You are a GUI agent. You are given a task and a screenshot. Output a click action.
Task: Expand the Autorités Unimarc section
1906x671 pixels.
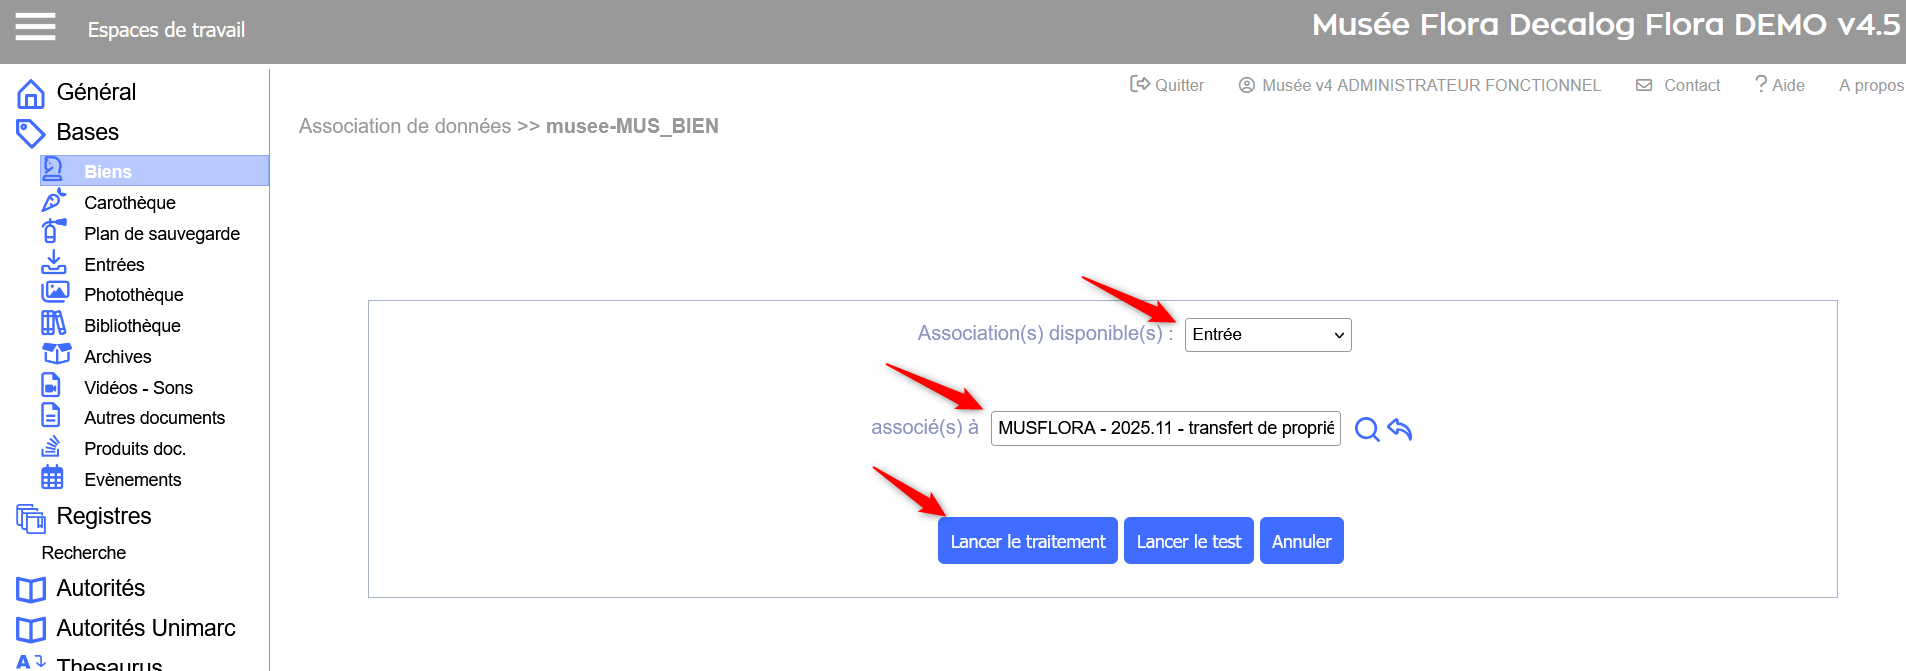point(145,628)
